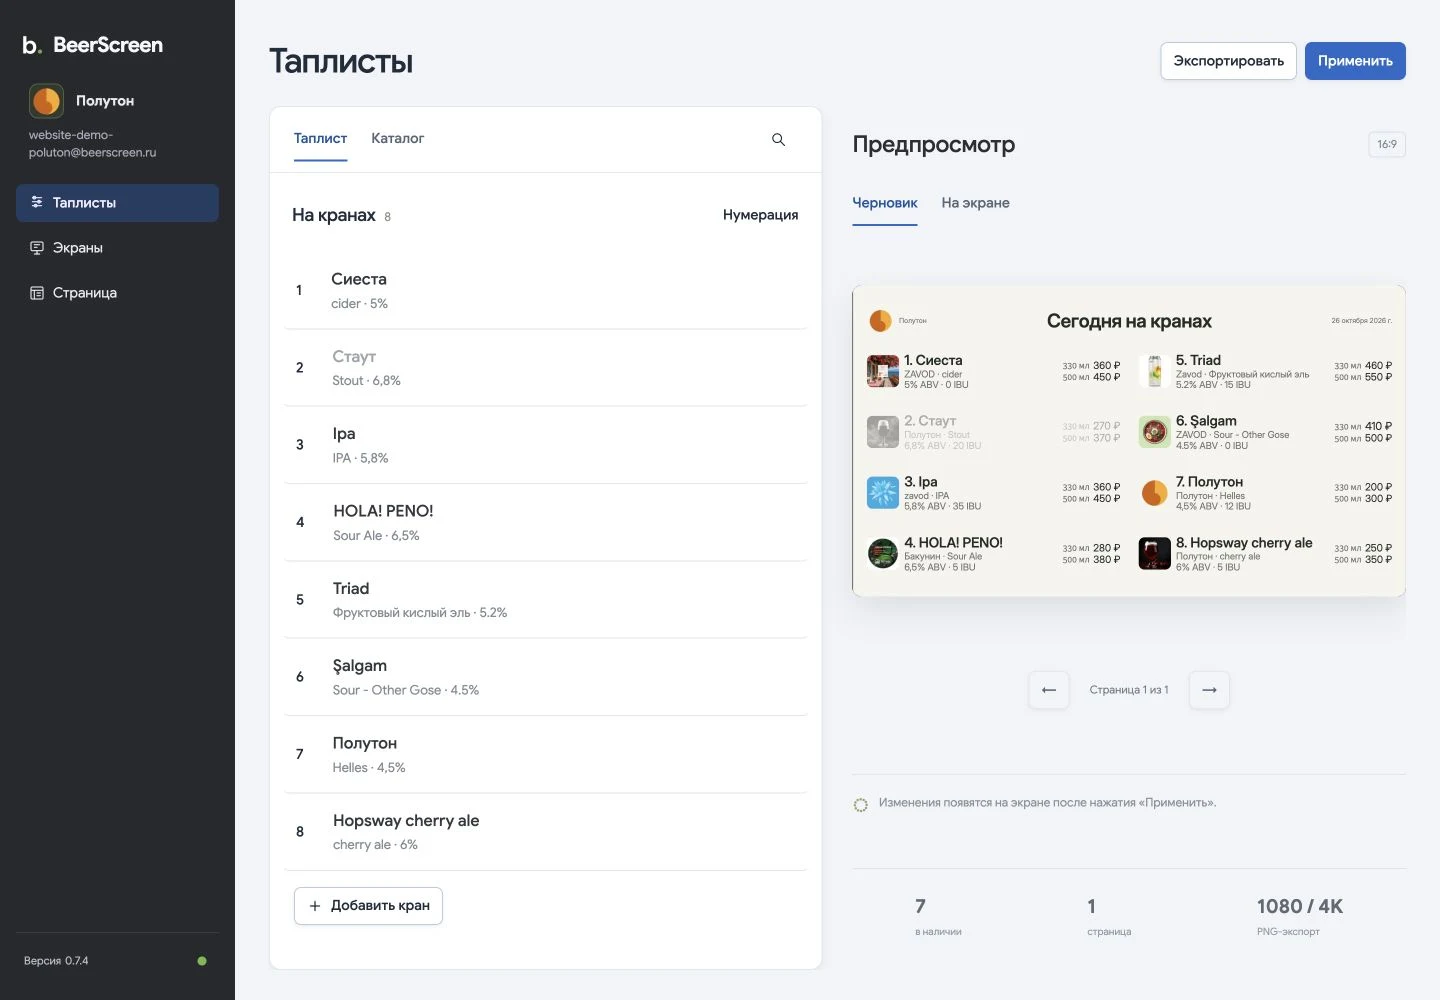Viewport: 1440px width, 1000px height.
Task: Select tap 5 Triad row
Action: [x=546, y=600]
